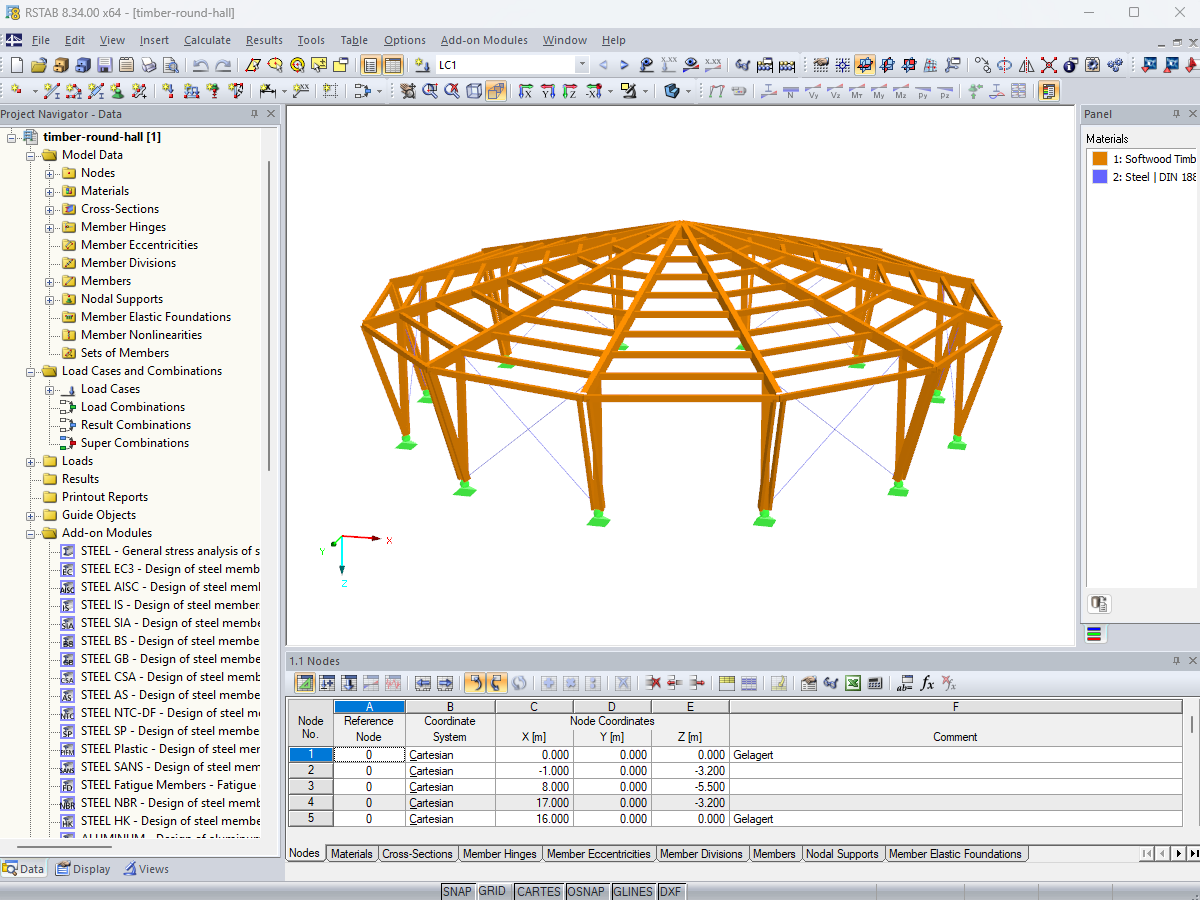The height and width of the screenshot is (900, 1200).
Task: Open the File menu
Action: click(41, 40)
